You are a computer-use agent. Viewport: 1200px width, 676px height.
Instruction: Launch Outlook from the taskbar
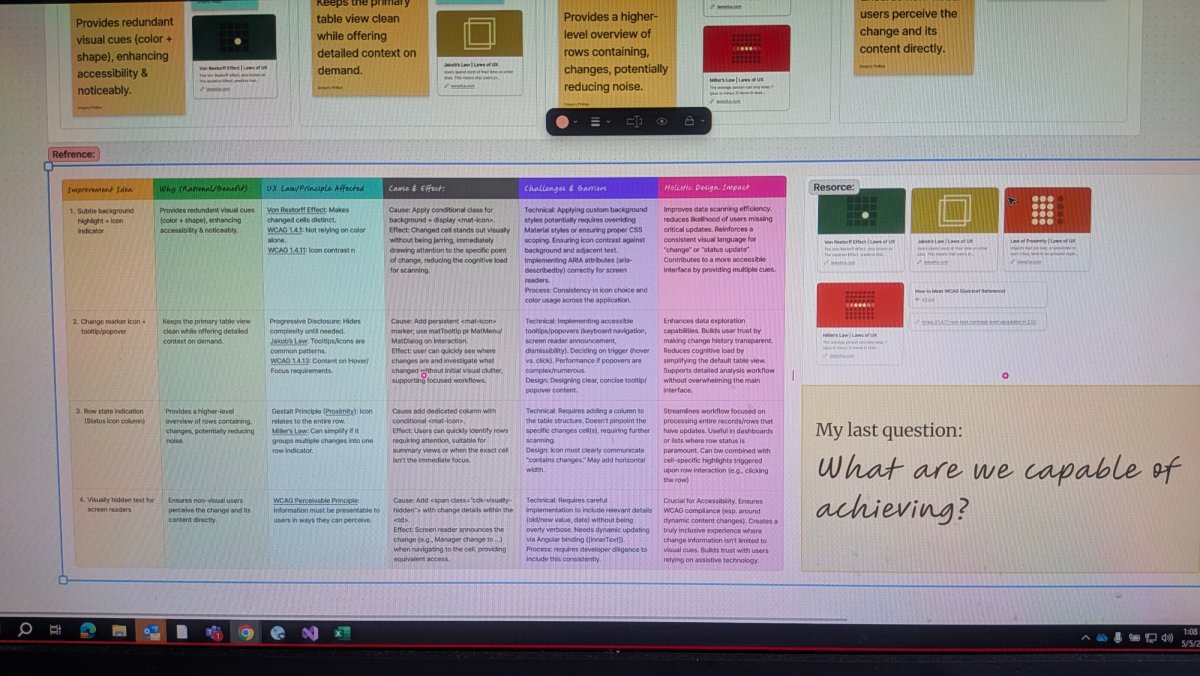(x=151, y=632)
